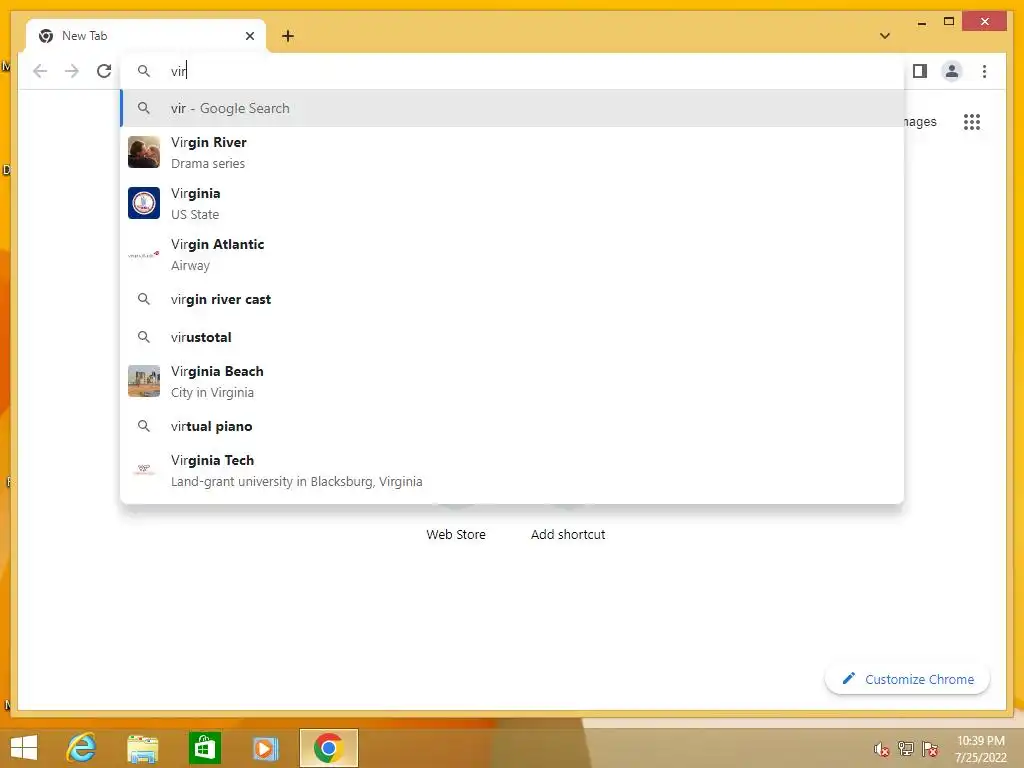1024x768 pixels.
Task: Click the Virgin River thumbnail image
Action: [144, 152]
